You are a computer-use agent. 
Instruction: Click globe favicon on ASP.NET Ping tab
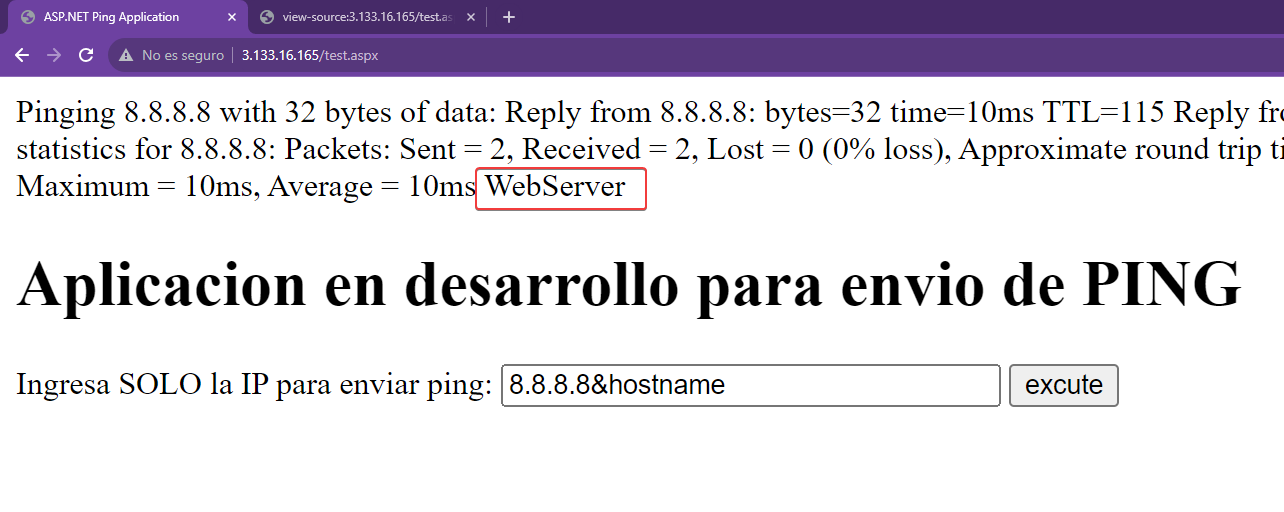(x=27, y=17)
